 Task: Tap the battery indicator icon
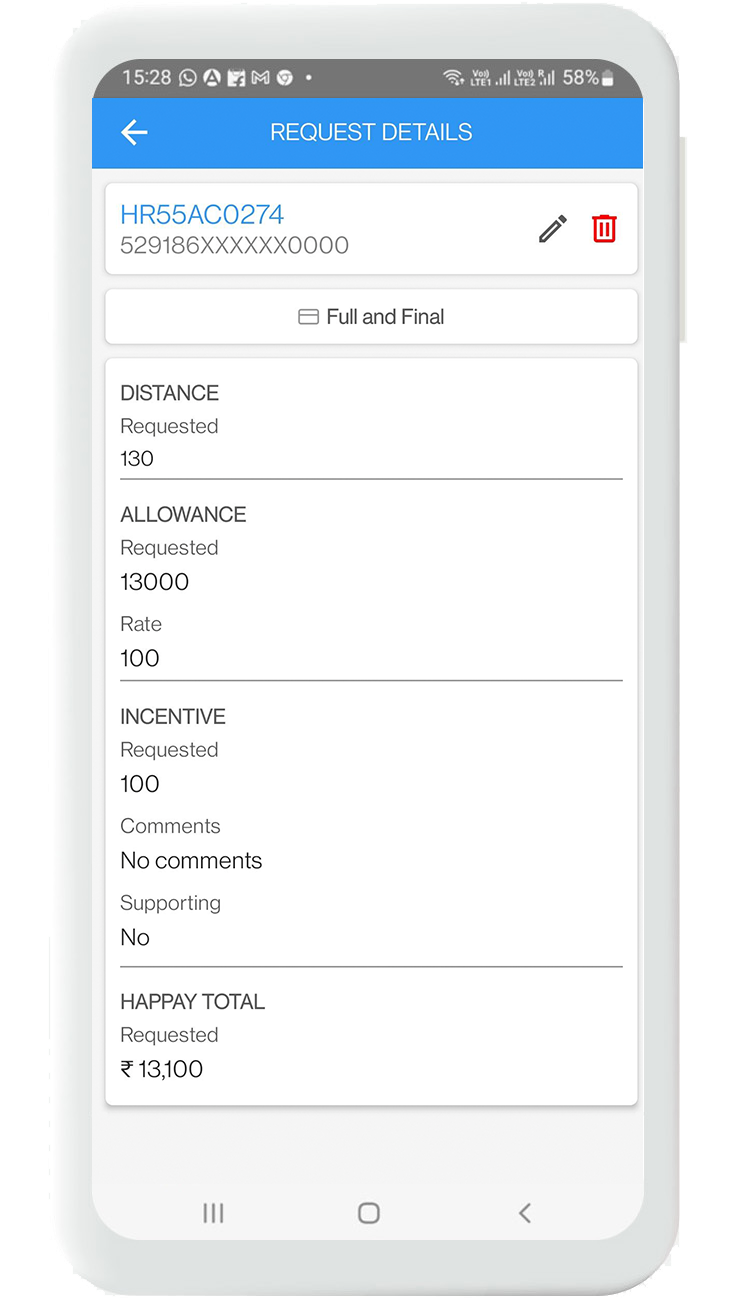(607, 78)
